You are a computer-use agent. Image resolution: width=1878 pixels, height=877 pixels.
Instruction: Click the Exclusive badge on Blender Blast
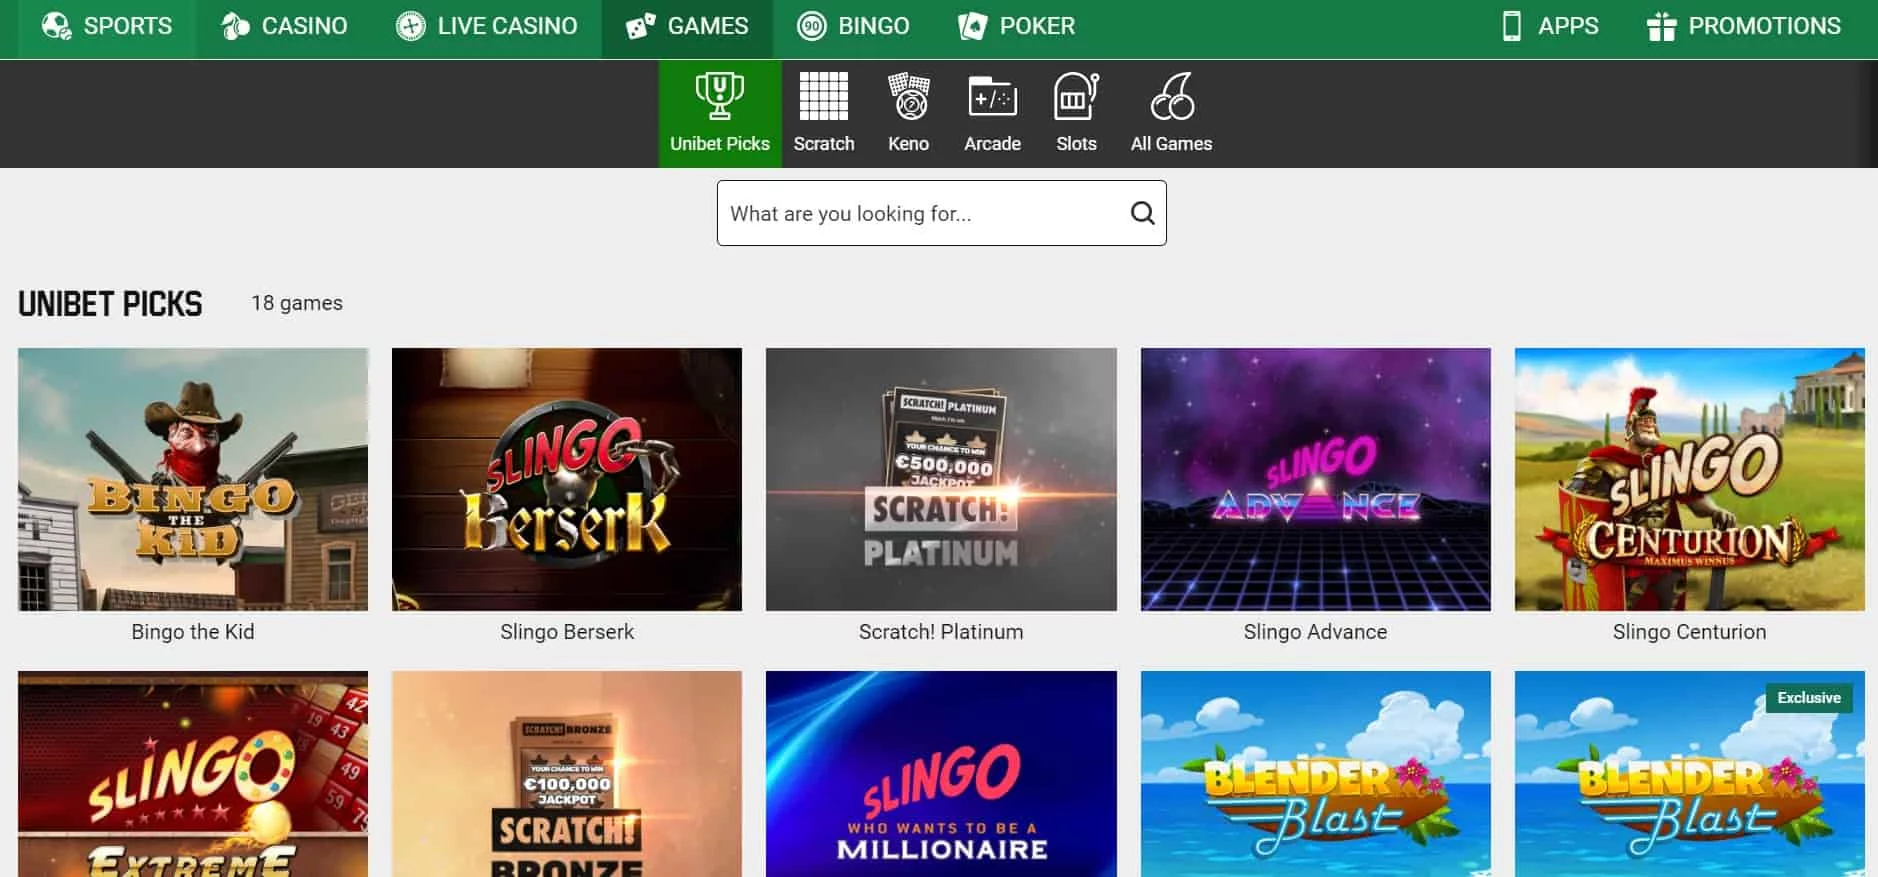tap(1809, 698)
